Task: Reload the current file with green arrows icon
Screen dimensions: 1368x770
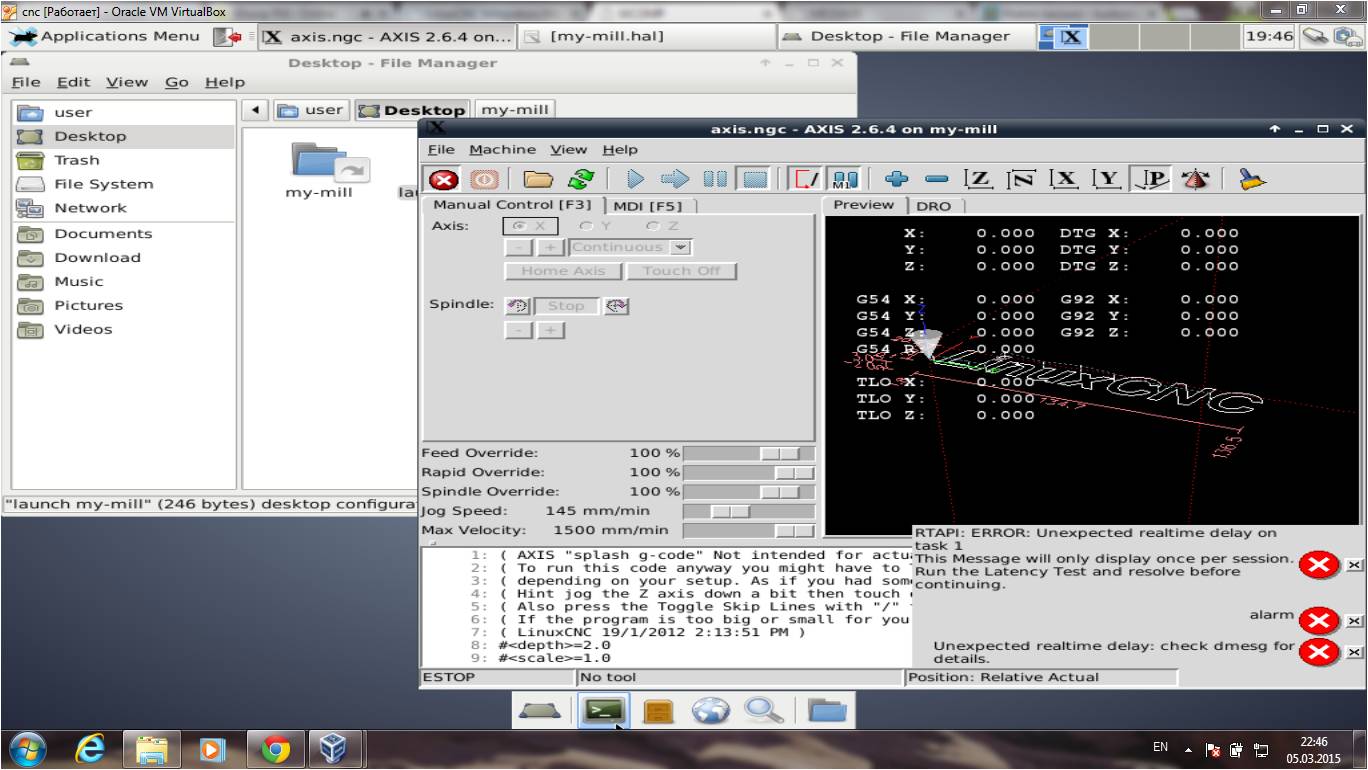Action: 580,180
